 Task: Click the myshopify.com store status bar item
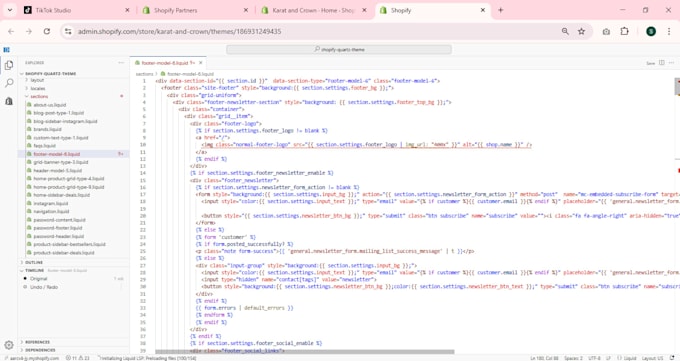(32, 358)
